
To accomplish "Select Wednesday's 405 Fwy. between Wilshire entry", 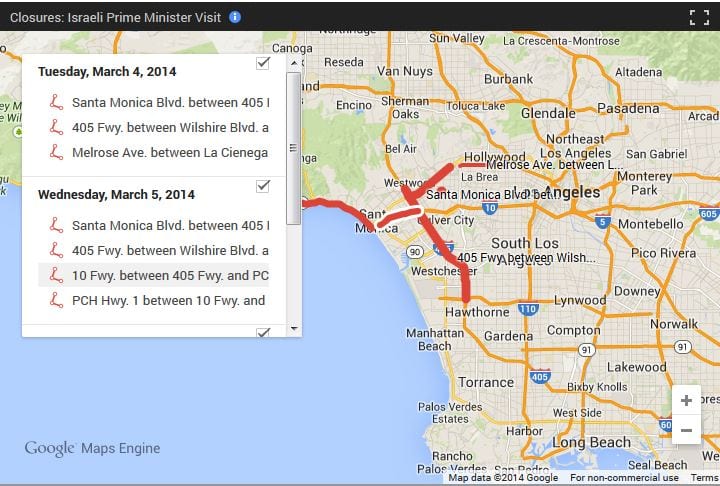I will (x=153, y=250).
